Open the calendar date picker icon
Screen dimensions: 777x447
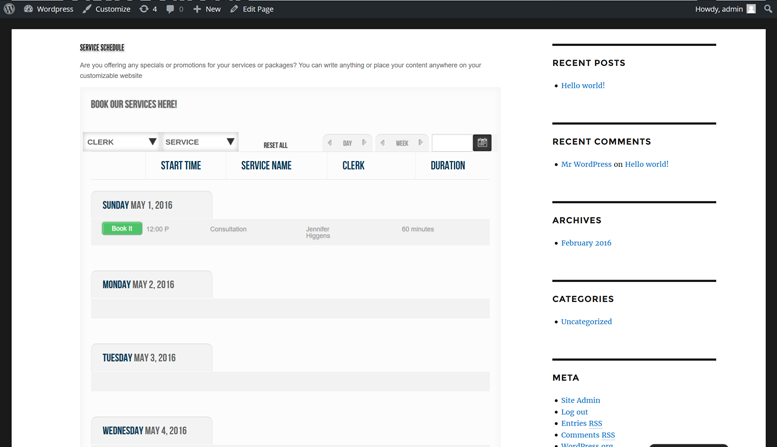point(482,143)
